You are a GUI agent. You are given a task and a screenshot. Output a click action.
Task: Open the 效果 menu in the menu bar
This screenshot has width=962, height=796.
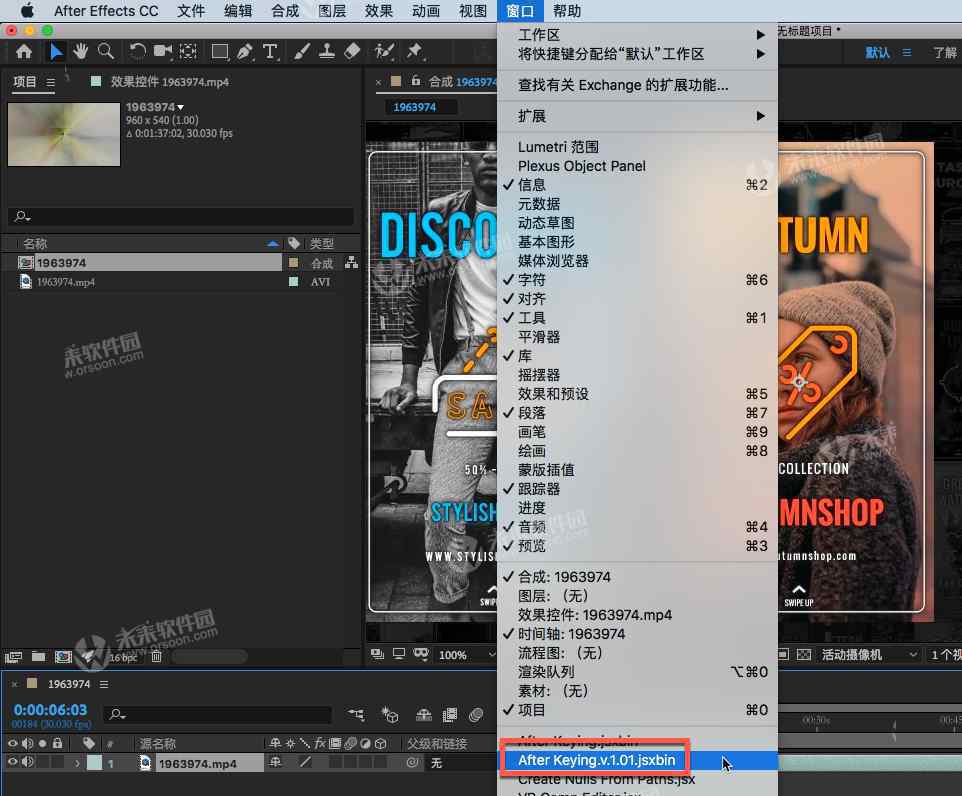[379, 11]
